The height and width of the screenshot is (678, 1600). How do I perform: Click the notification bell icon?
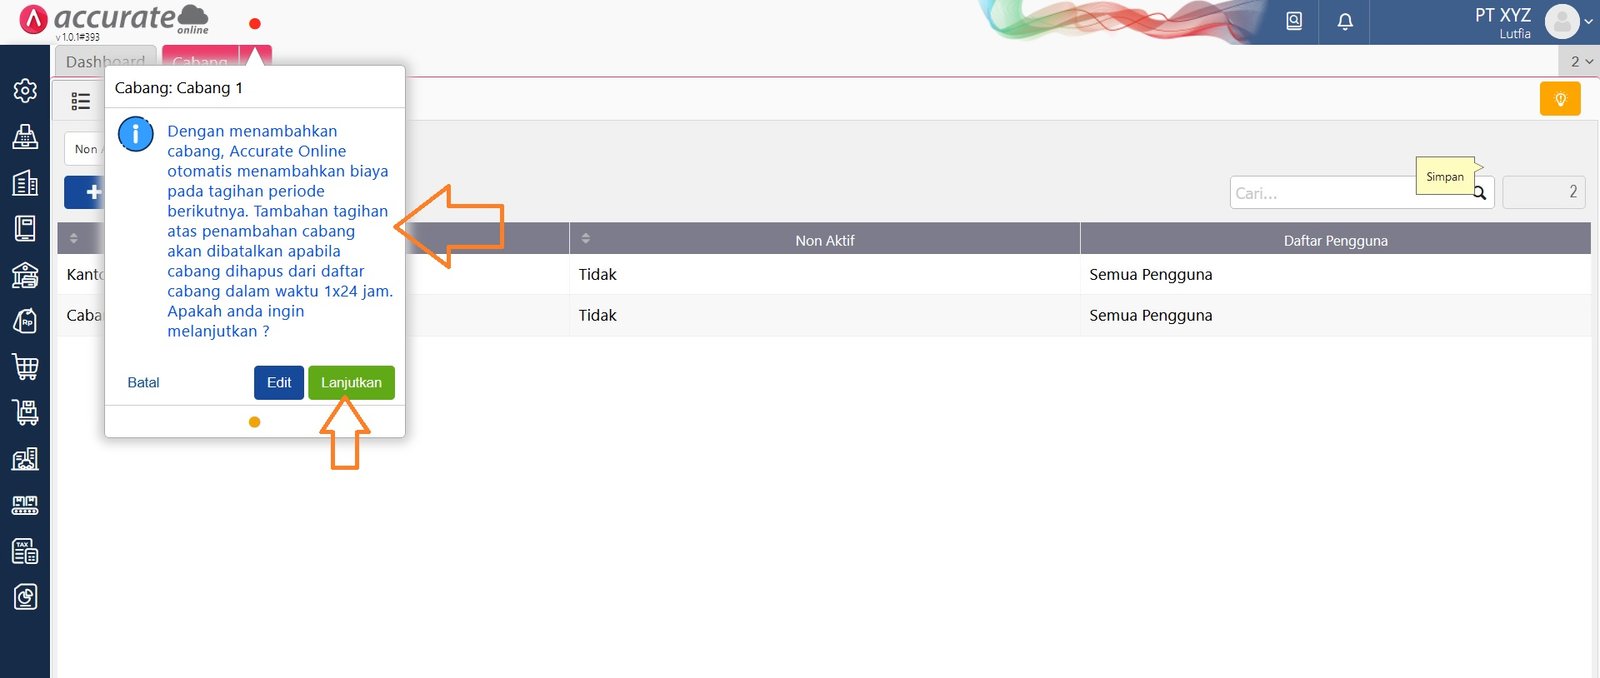point(1345,21)
